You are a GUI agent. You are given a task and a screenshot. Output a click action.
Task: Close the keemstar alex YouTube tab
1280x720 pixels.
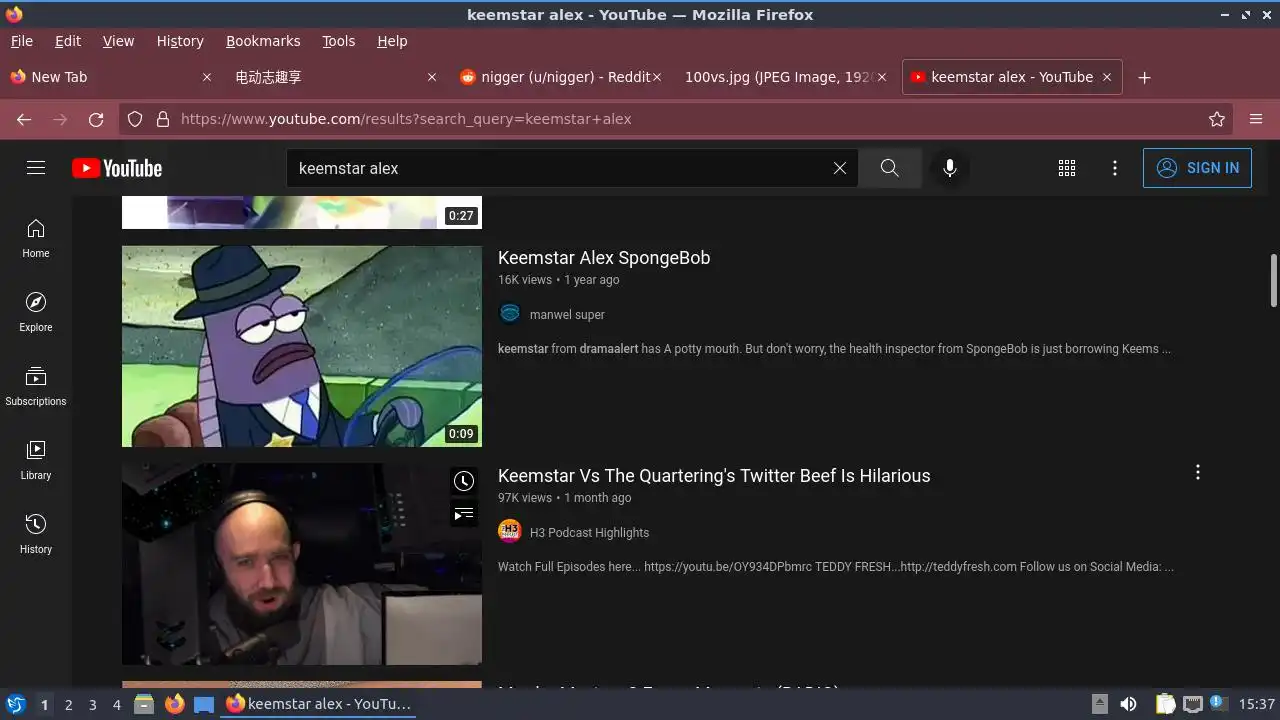click(x=1107, y=77)
